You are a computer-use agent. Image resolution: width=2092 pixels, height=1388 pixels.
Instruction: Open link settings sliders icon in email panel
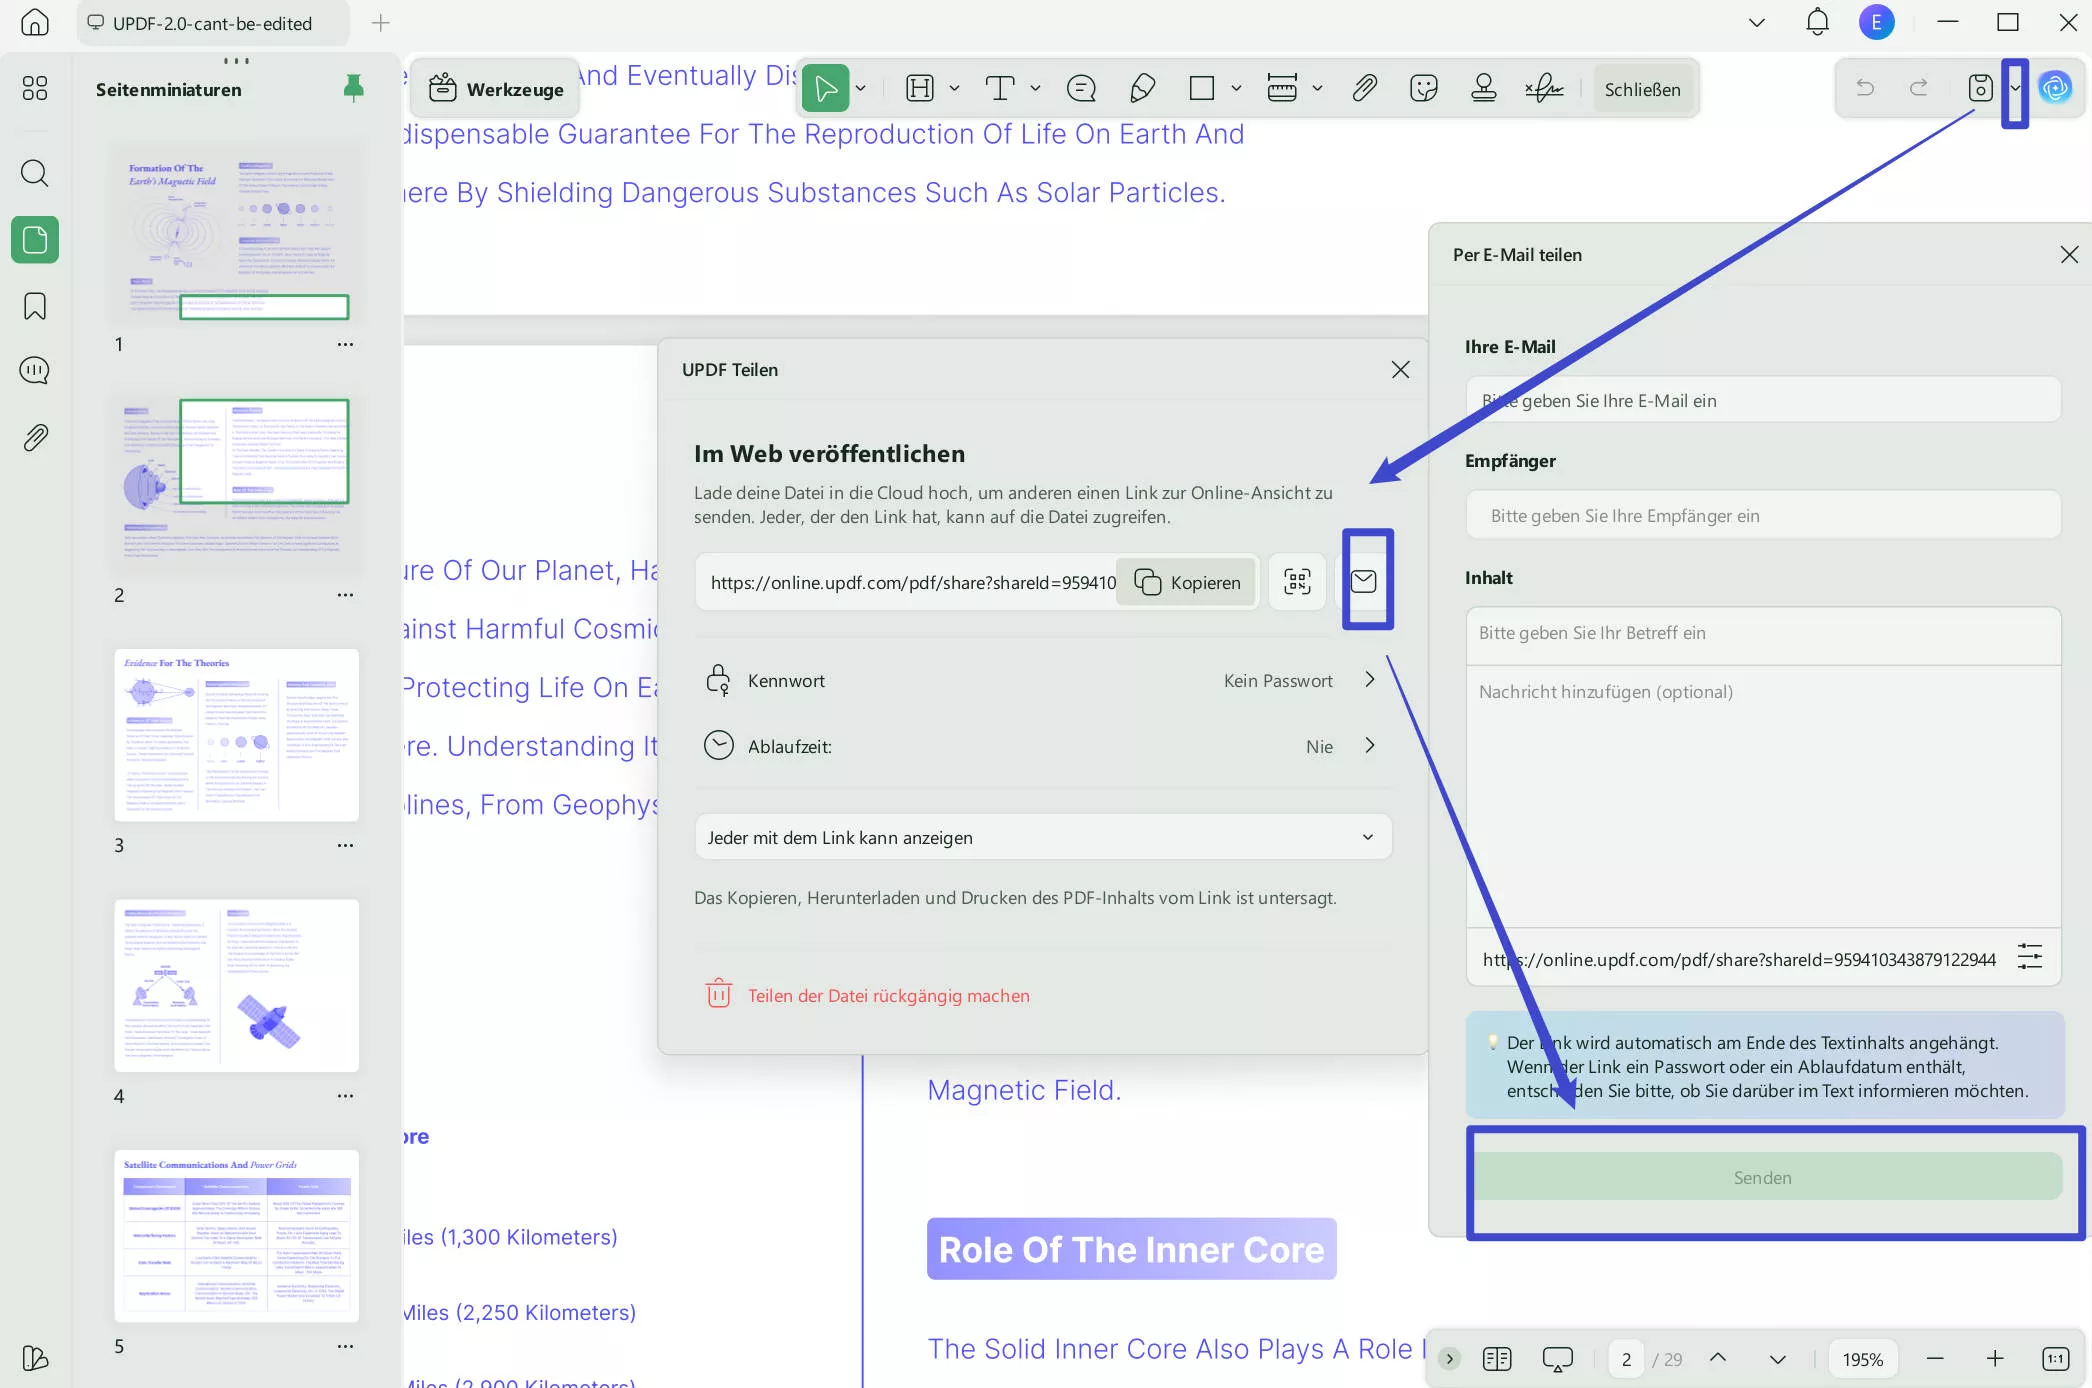[x=2030, y=957]
